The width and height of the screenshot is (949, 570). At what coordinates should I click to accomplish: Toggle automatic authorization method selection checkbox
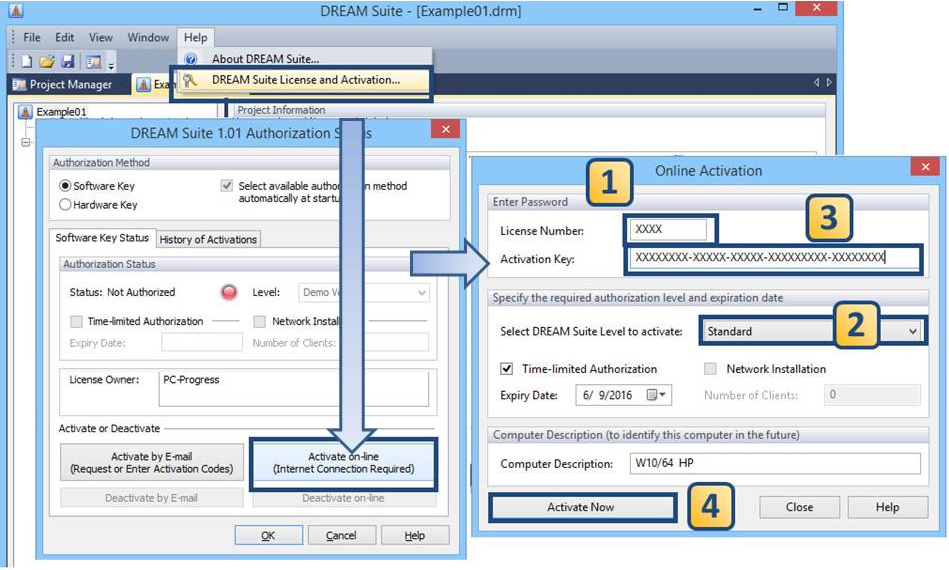(226, 186)
